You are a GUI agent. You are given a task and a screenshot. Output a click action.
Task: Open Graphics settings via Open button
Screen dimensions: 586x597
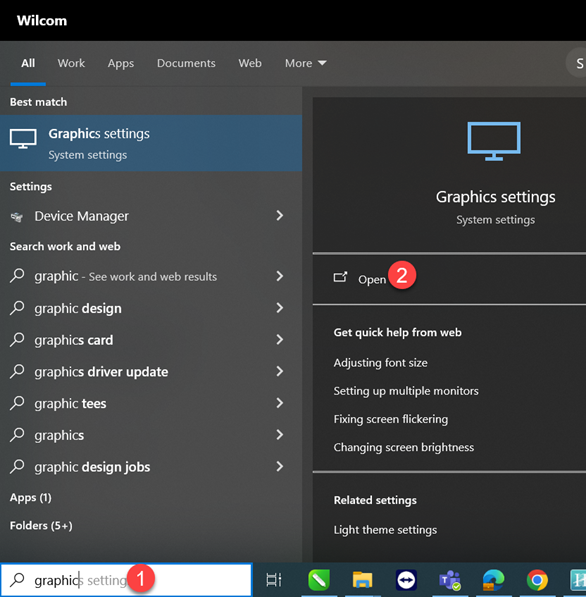[x=360, y=279]
